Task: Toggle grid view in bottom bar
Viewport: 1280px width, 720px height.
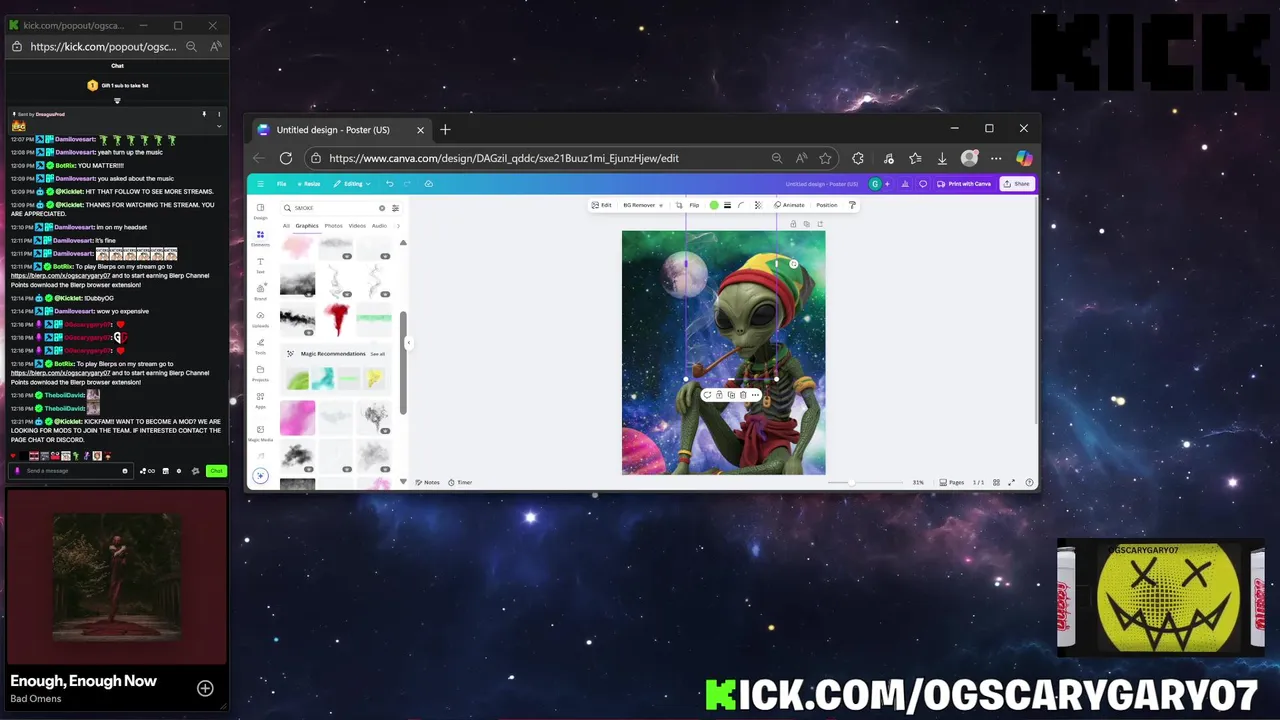Action: pyautogui.click(x=996, y=482)
